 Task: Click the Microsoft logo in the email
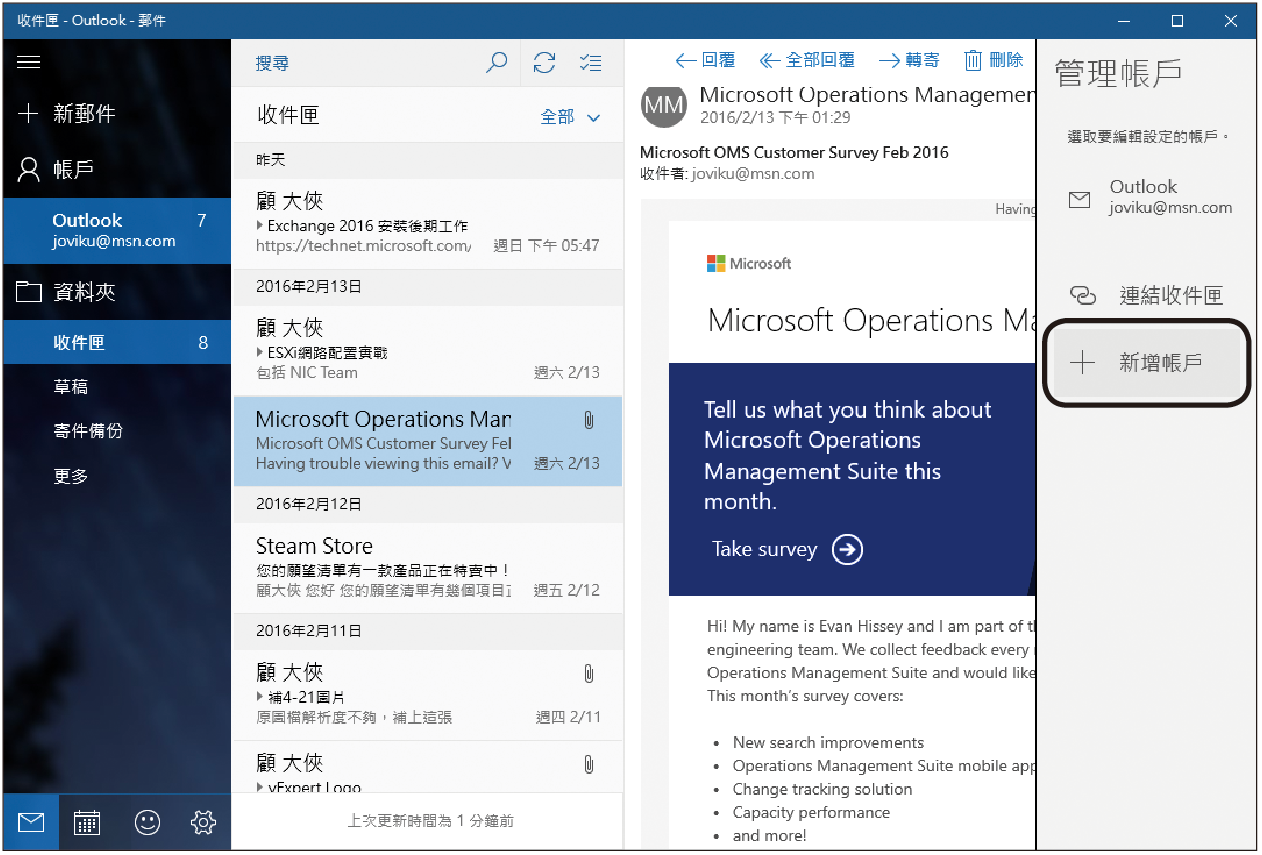[749, 264]
